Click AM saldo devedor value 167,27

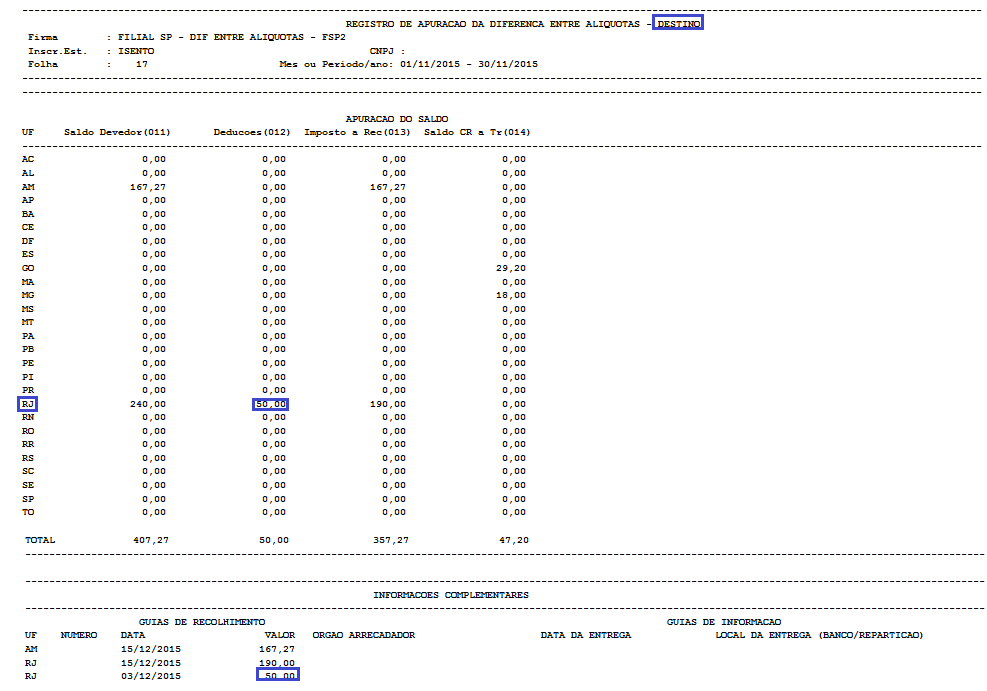tap(148, 187)
